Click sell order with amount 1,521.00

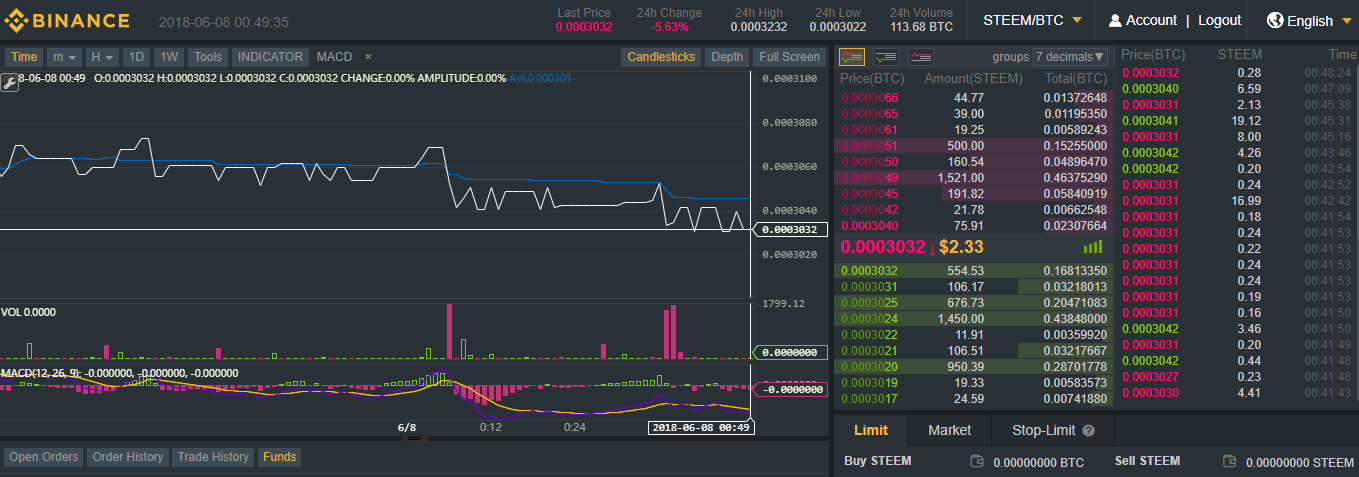pos(973,177)
